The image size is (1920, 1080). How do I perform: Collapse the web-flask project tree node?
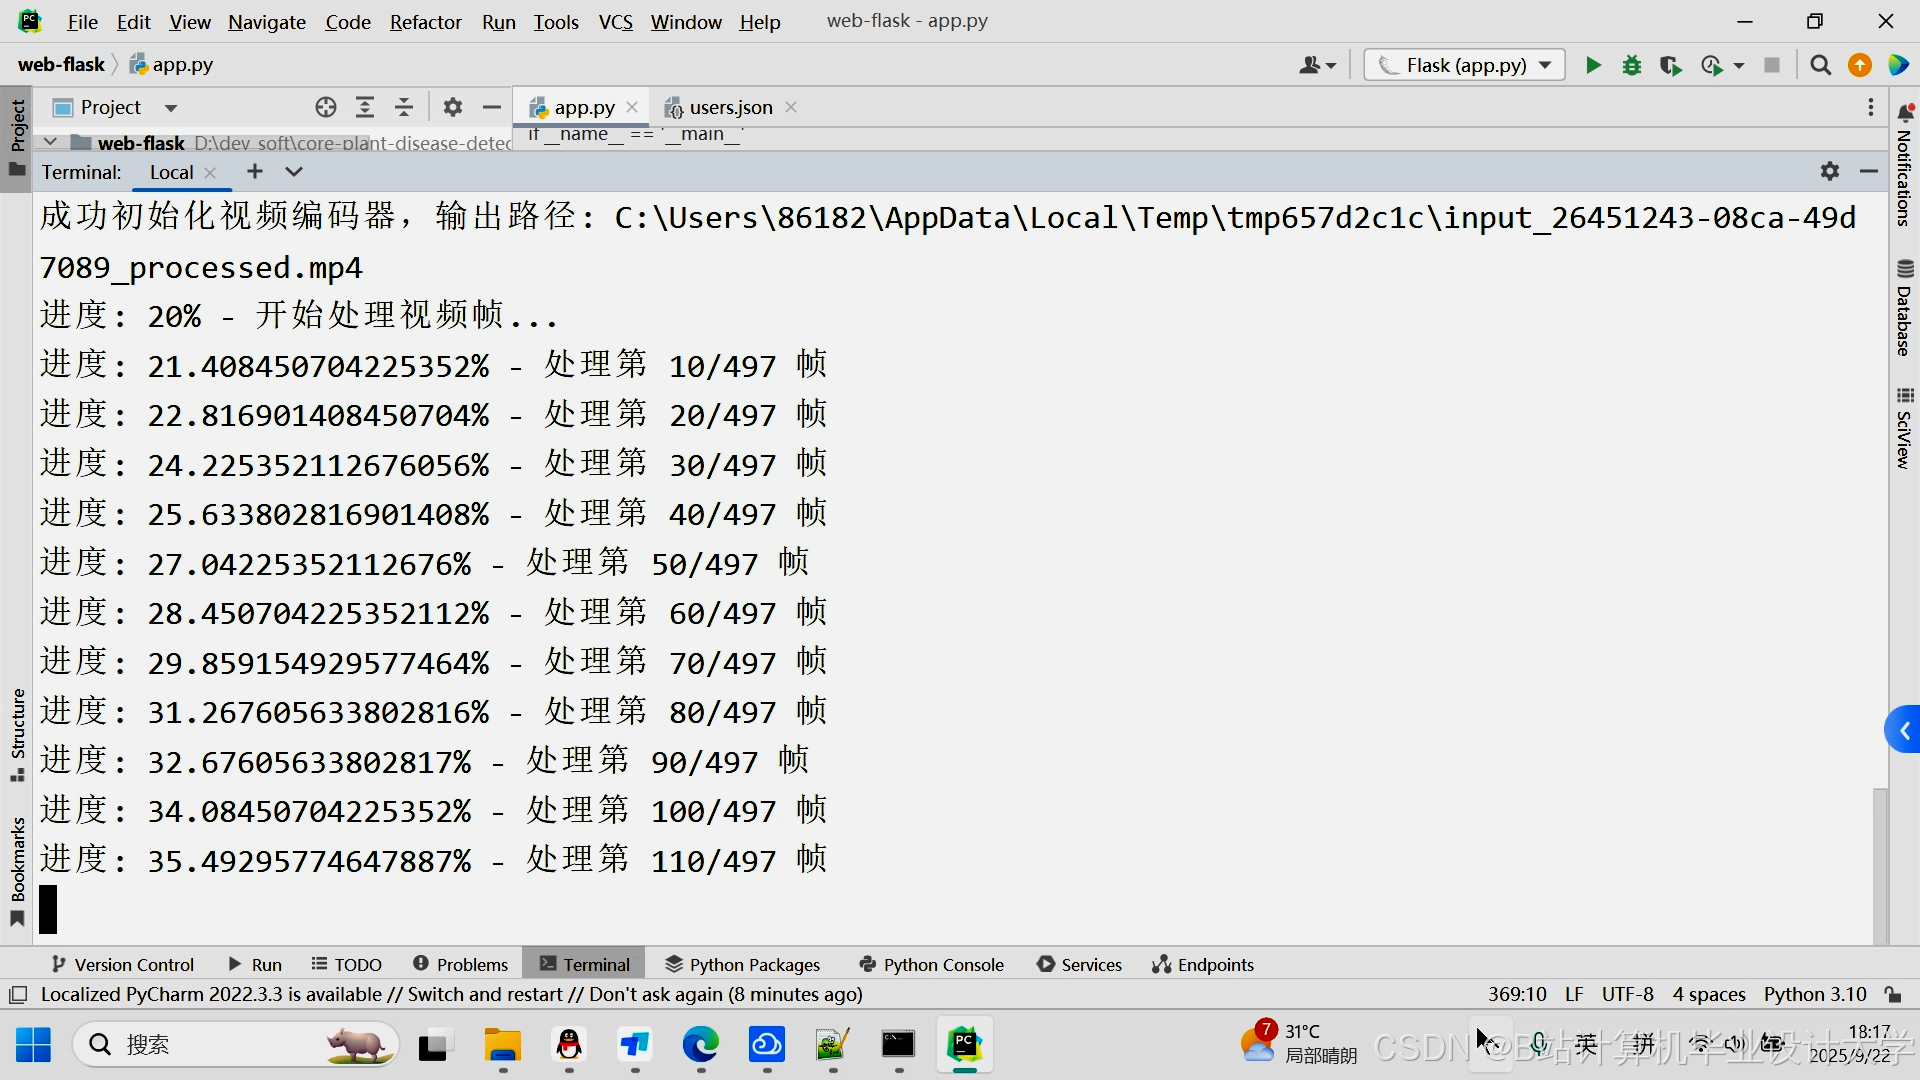[x=50, y=143]
